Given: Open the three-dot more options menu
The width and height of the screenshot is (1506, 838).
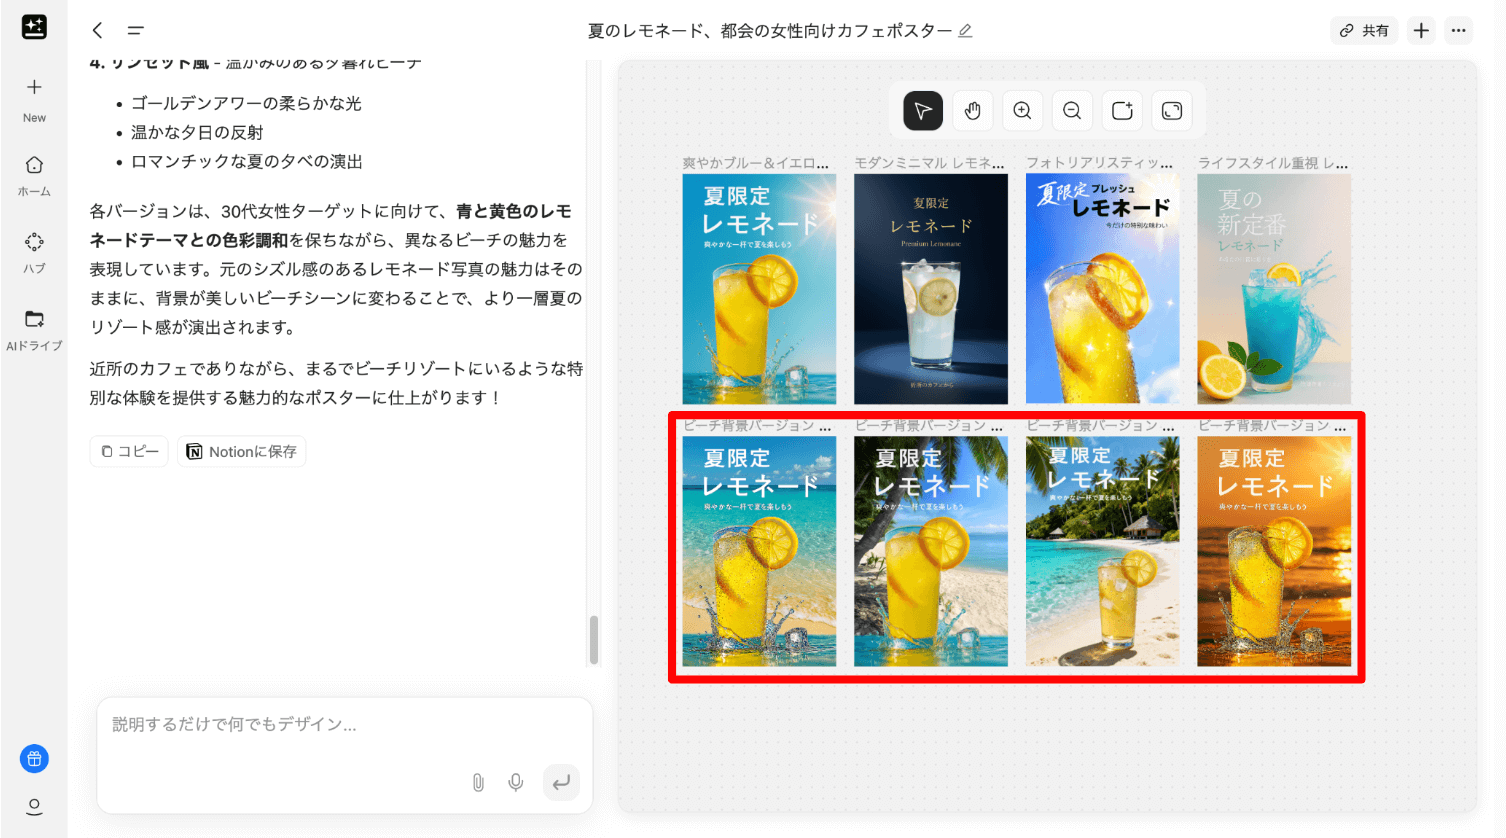Looking at the screenshot, I should point(1459,31).
